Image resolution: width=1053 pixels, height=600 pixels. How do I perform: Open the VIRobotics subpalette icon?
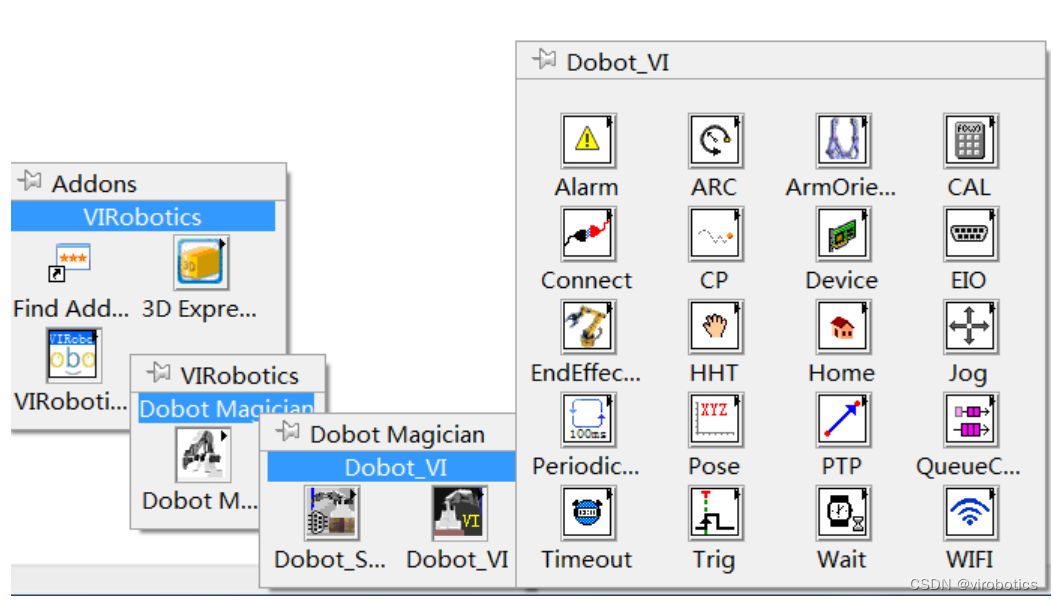(x=74, y=355)
